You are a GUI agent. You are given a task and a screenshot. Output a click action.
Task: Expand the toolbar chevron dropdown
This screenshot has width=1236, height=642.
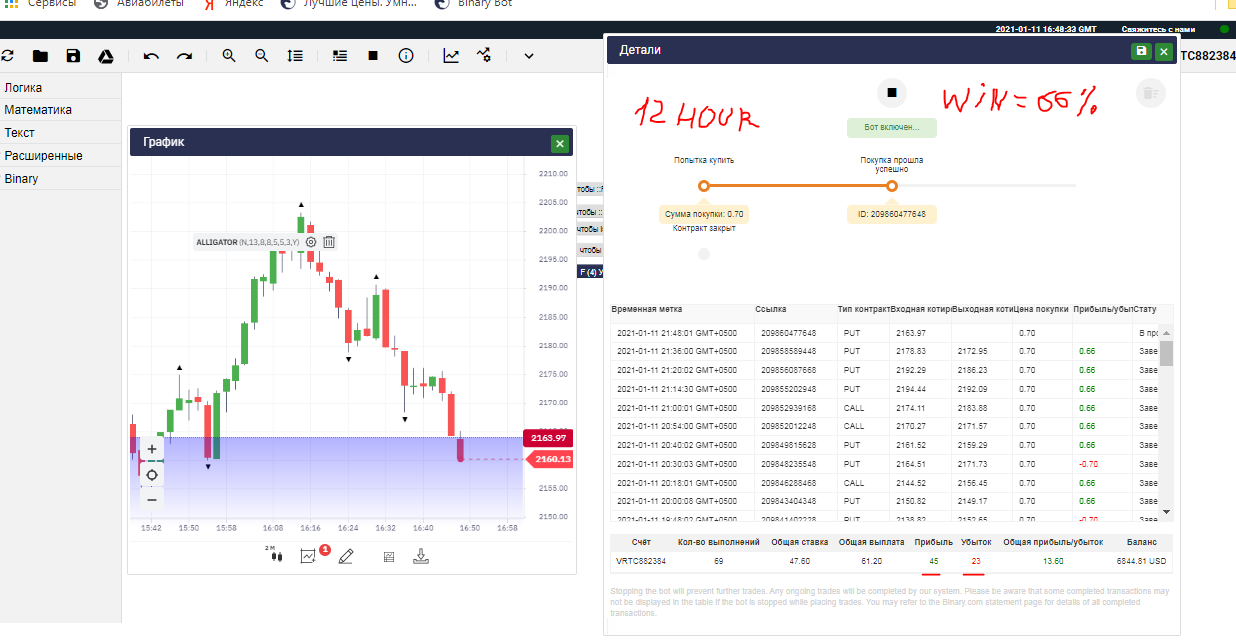528,56
